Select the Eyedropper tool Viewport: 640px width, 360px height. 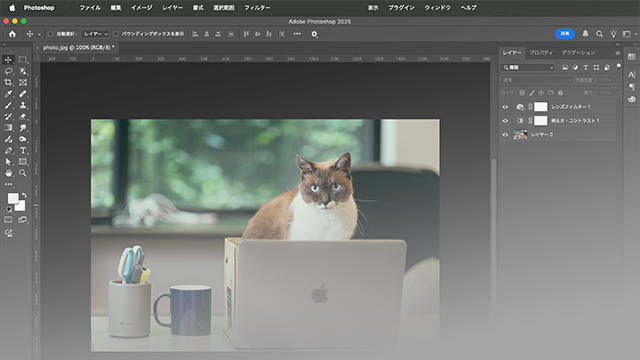8,94
